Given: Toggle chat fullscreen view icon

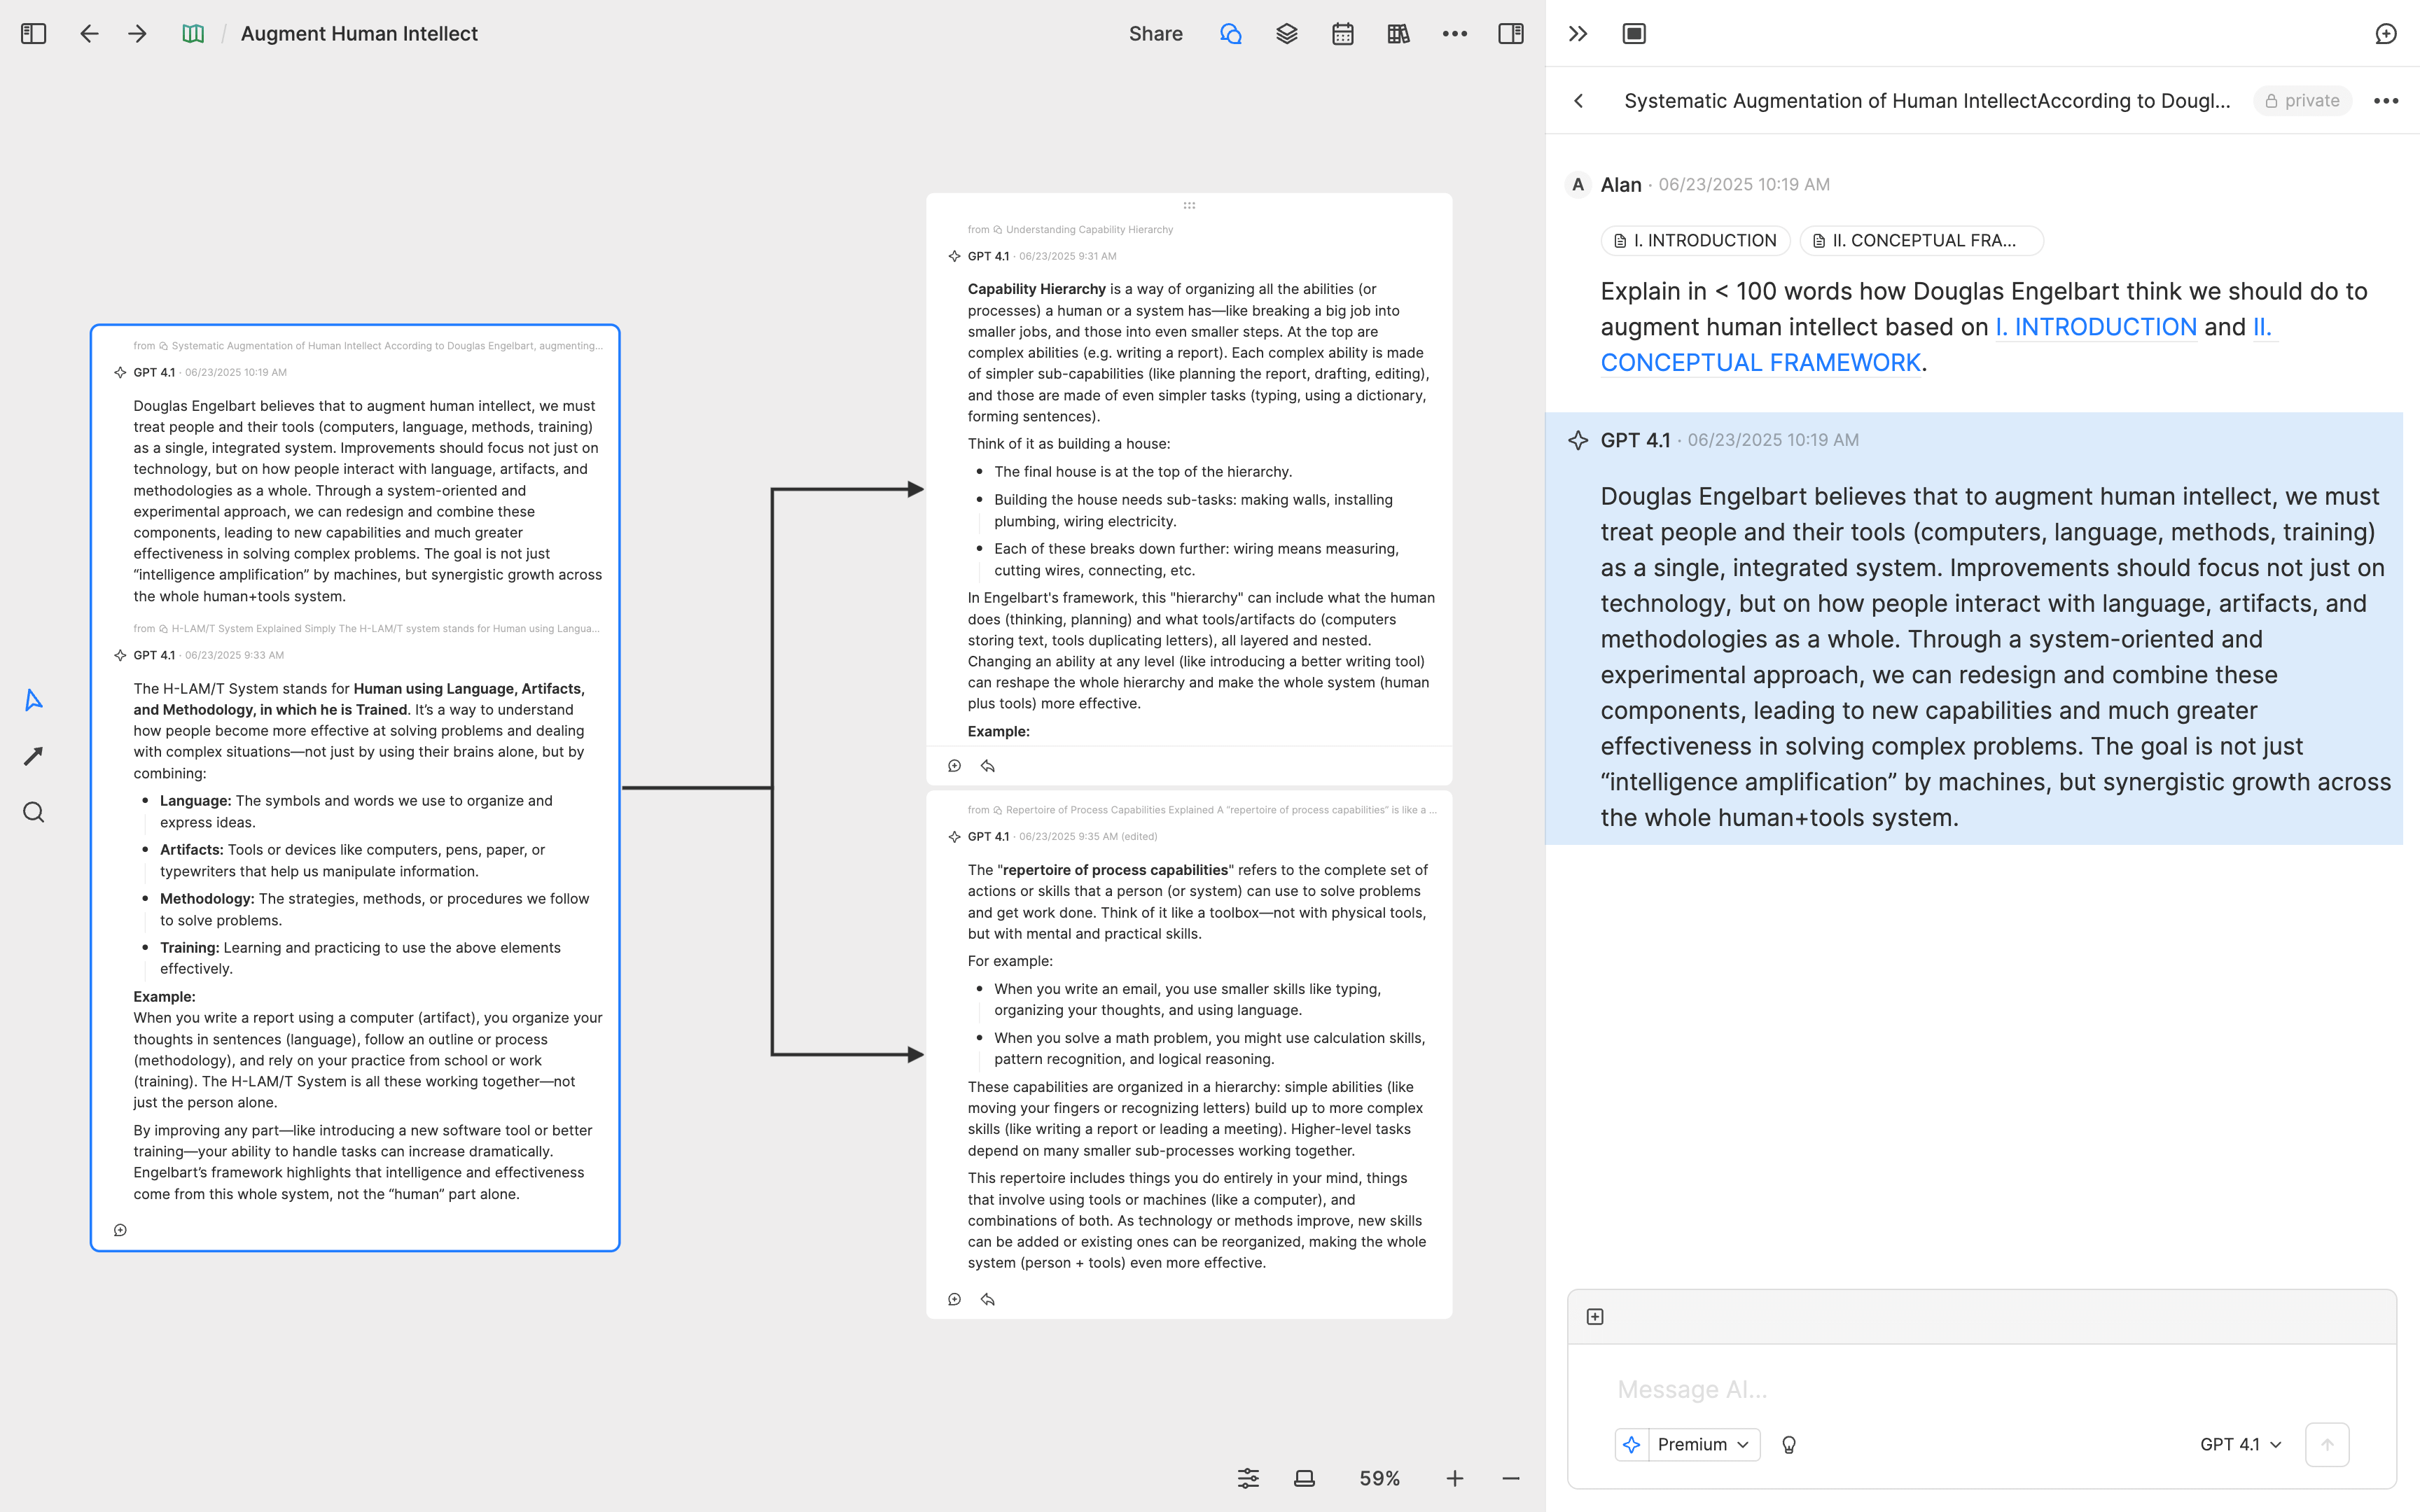Looking at the screenshot, I should tap(1633, 34).
